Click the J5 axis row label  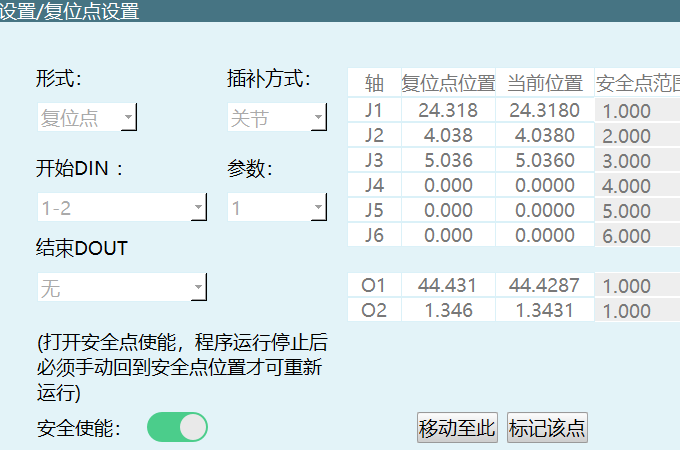point(374,210)
